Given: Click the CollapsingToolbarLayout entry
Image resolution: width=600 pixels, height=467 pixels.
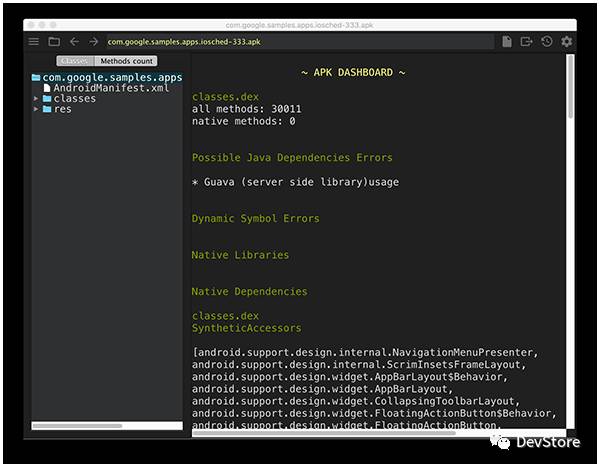Looking at the screenshot, I should click(x=356, y=401).
